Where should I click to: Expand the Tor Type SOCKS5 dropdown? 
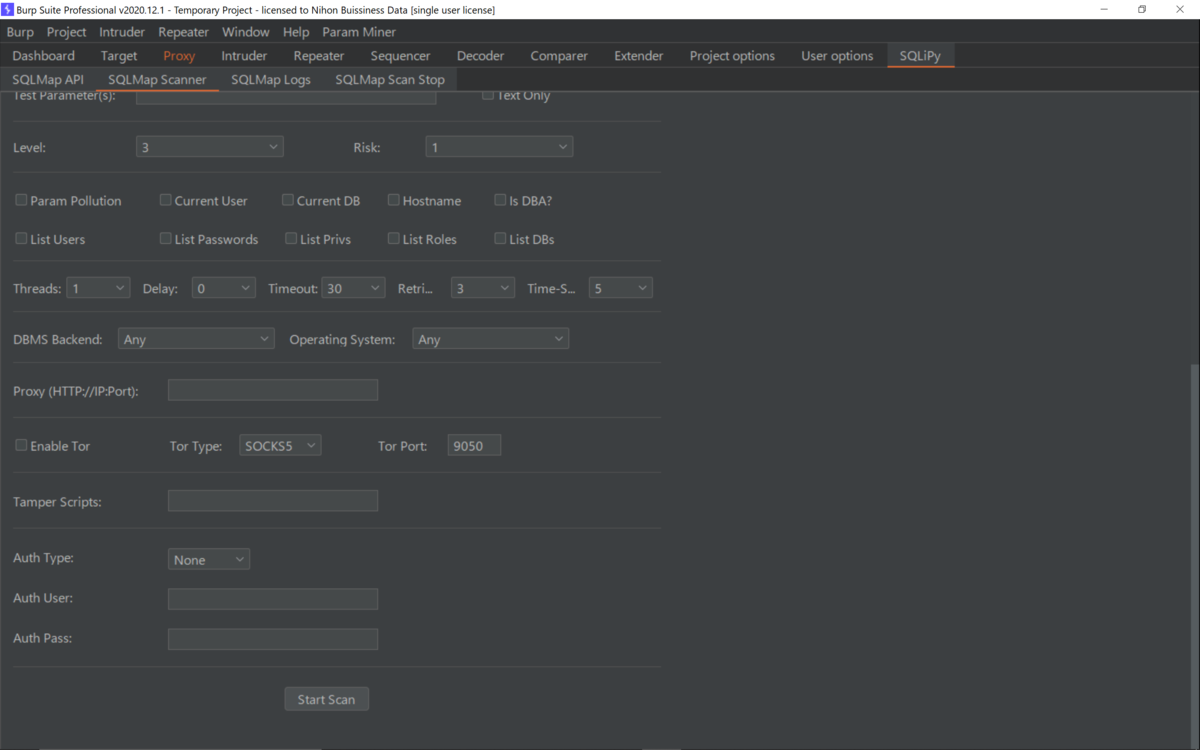click(280, 445)
